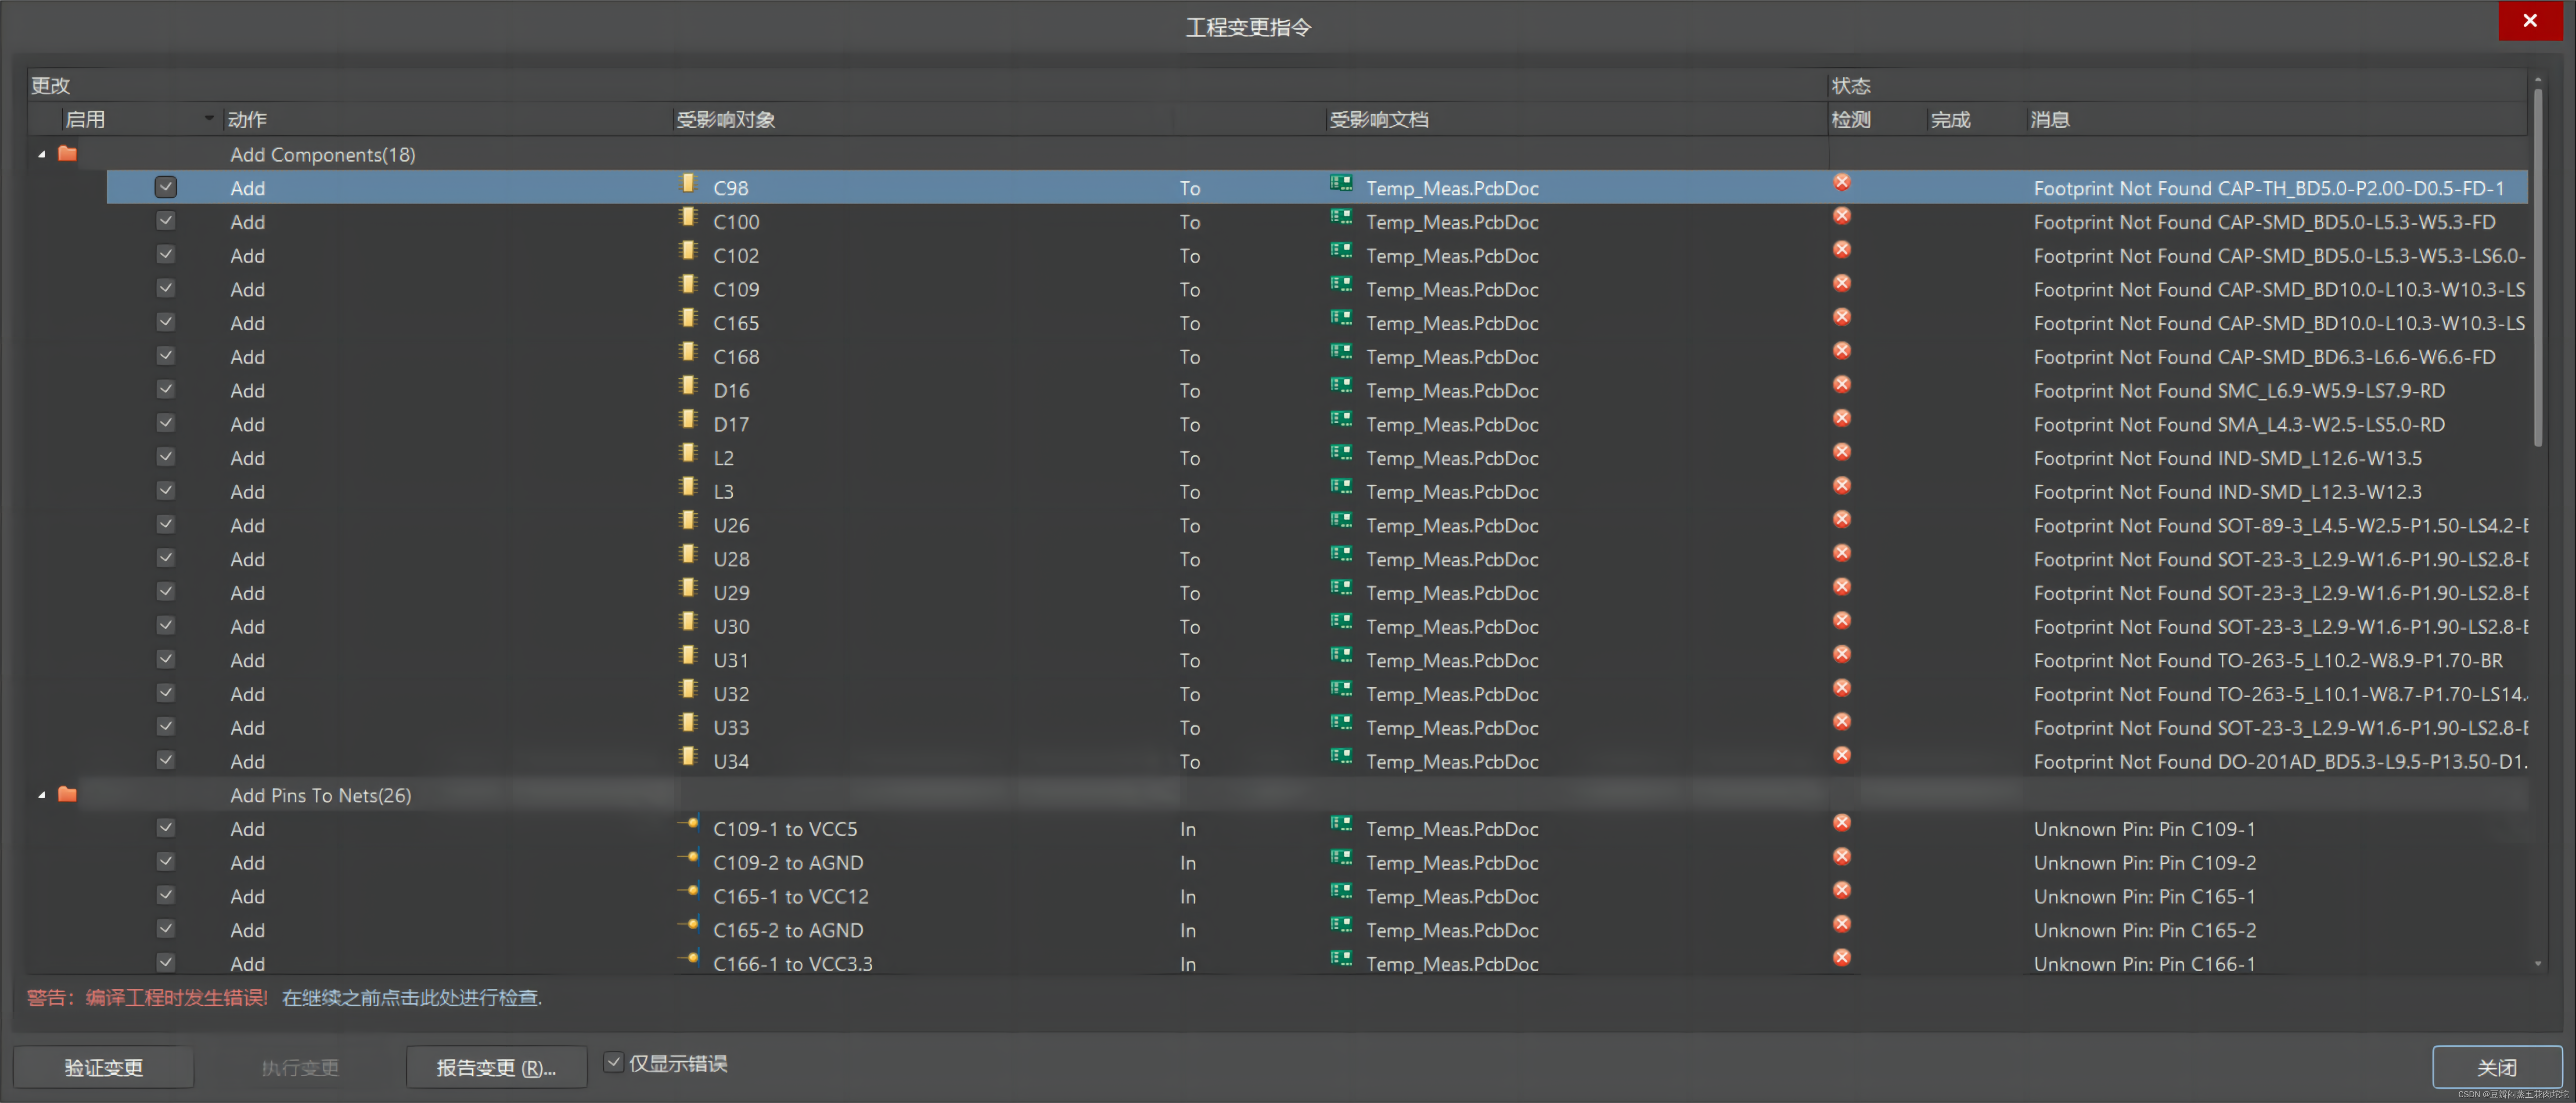Collapse the Add Components(18) group
The height and width of the screenshot is (1103, 2576).
(41, 154)
